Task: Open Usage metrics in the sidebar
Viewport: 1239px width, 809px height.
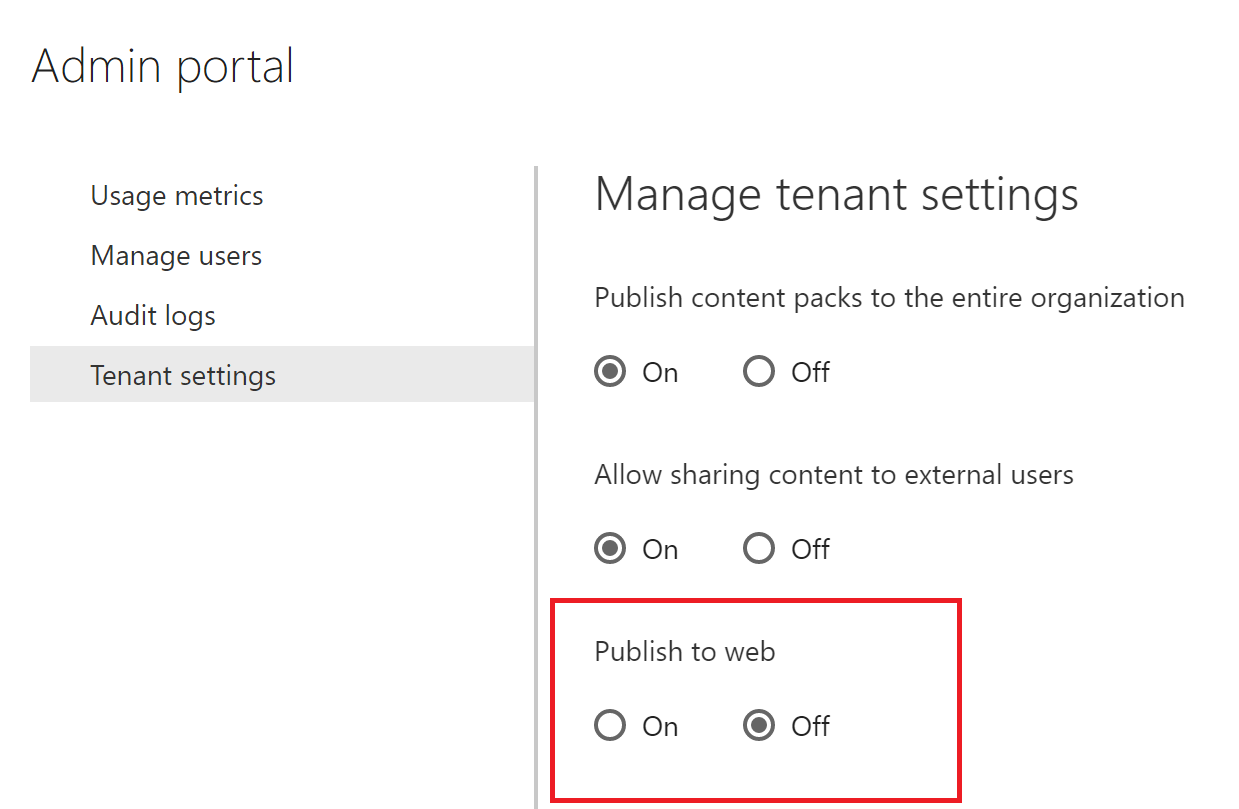Action: (177, 196)
